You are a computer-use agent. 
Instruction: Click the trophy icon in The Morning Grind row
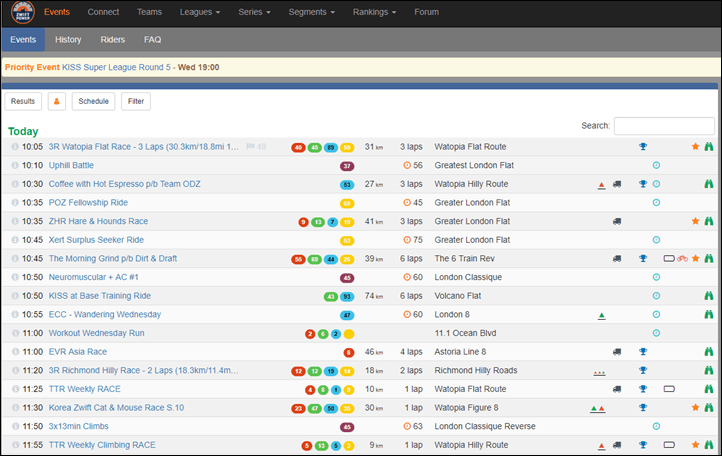(643, 258)
